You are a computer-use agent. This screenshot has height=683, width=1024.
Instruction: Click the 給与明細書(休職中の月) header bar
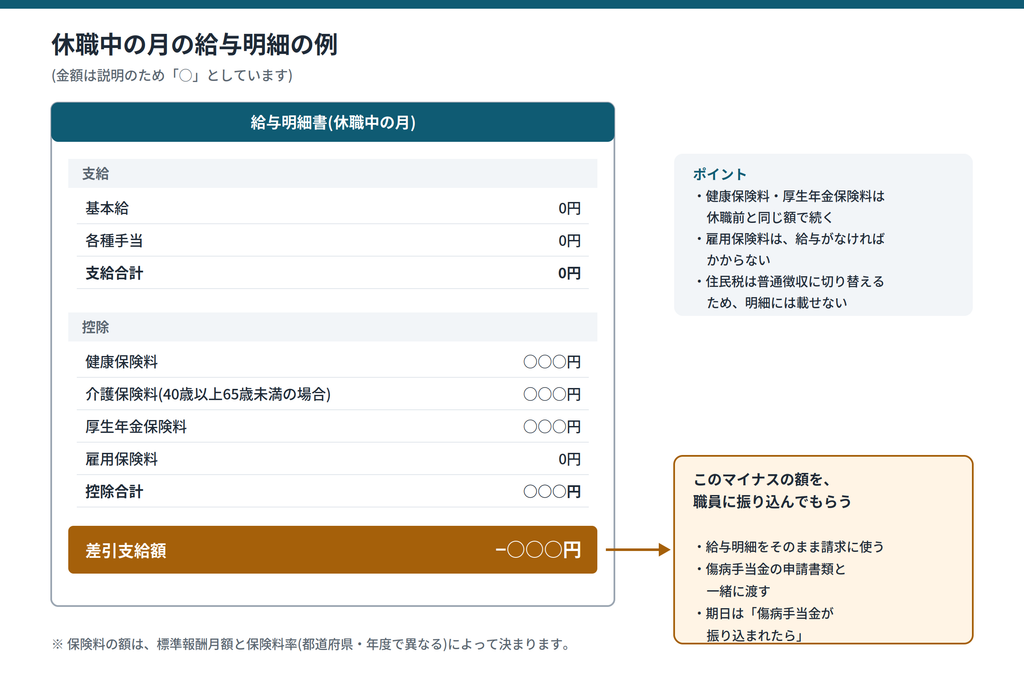[x=332, y=122]
